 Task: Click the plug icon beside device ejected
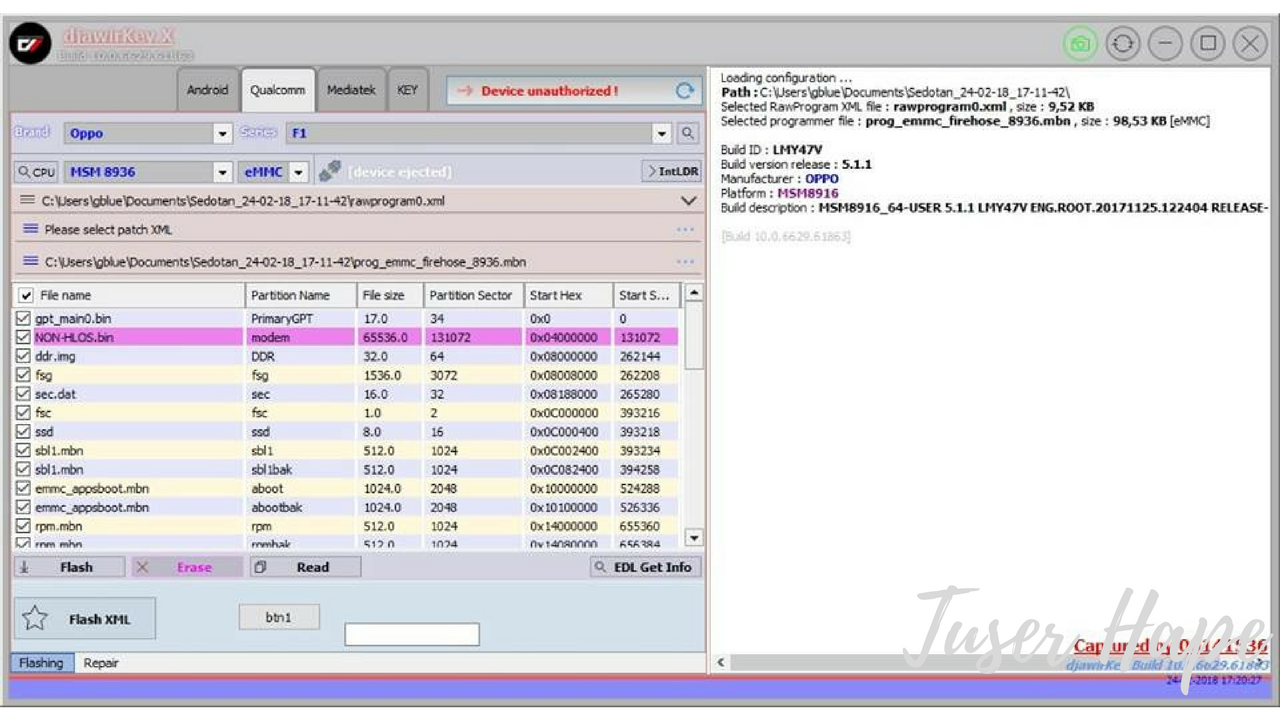(x=330, y=172)
